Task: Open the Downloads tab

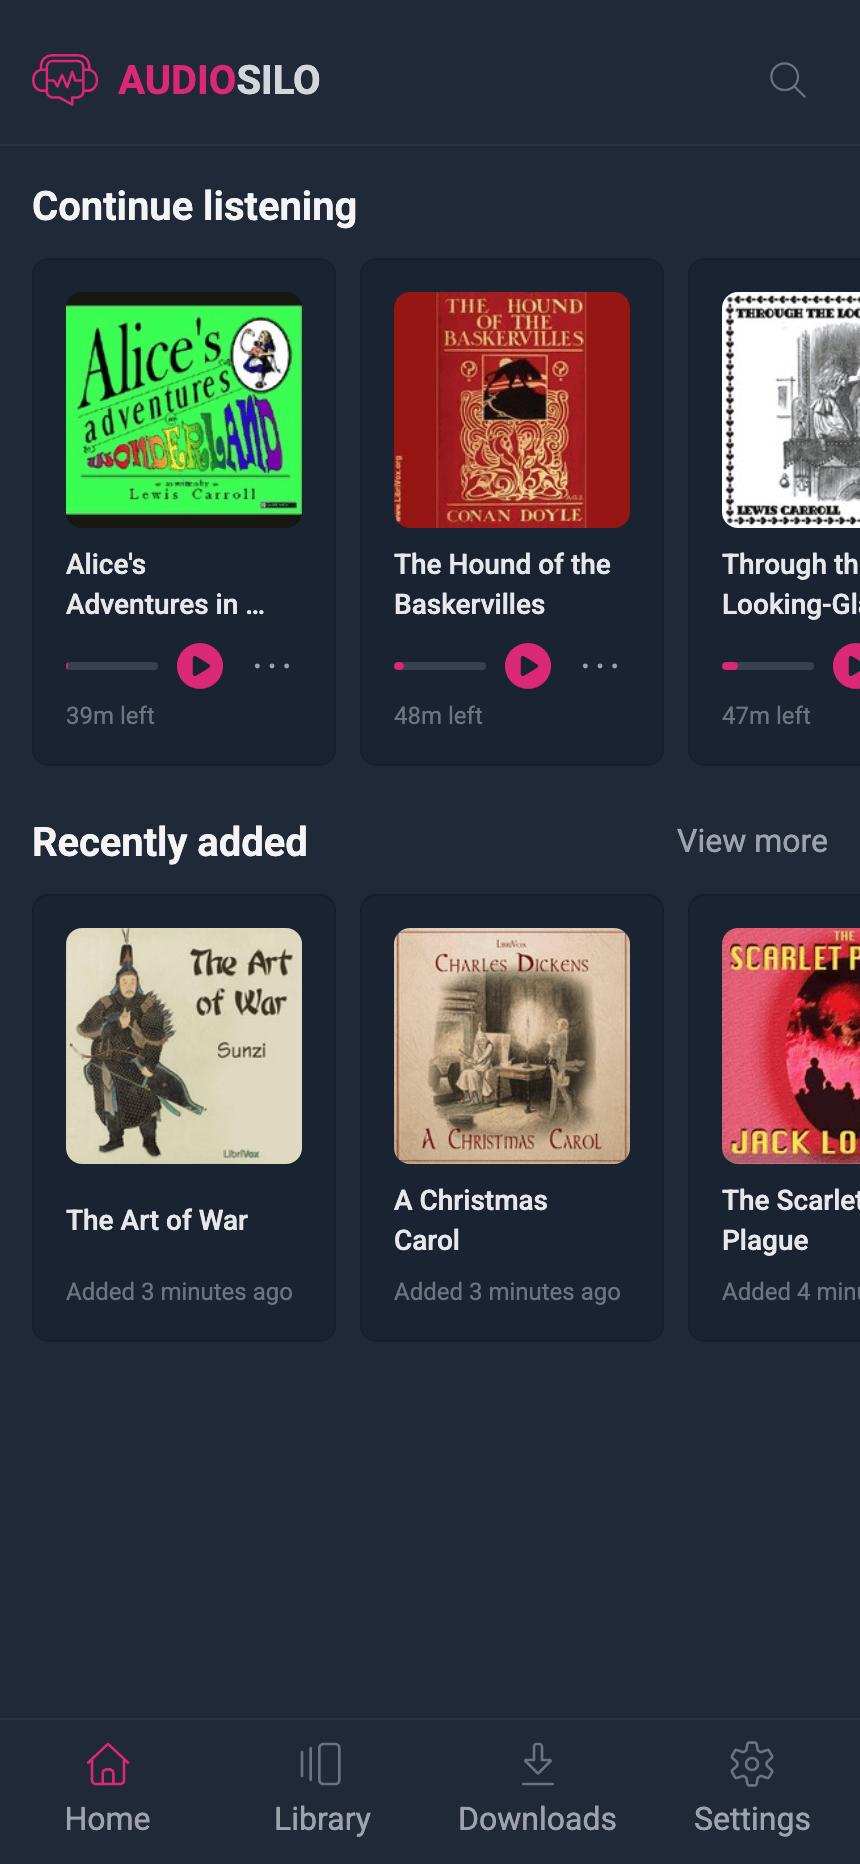Action: (537, 1790)
